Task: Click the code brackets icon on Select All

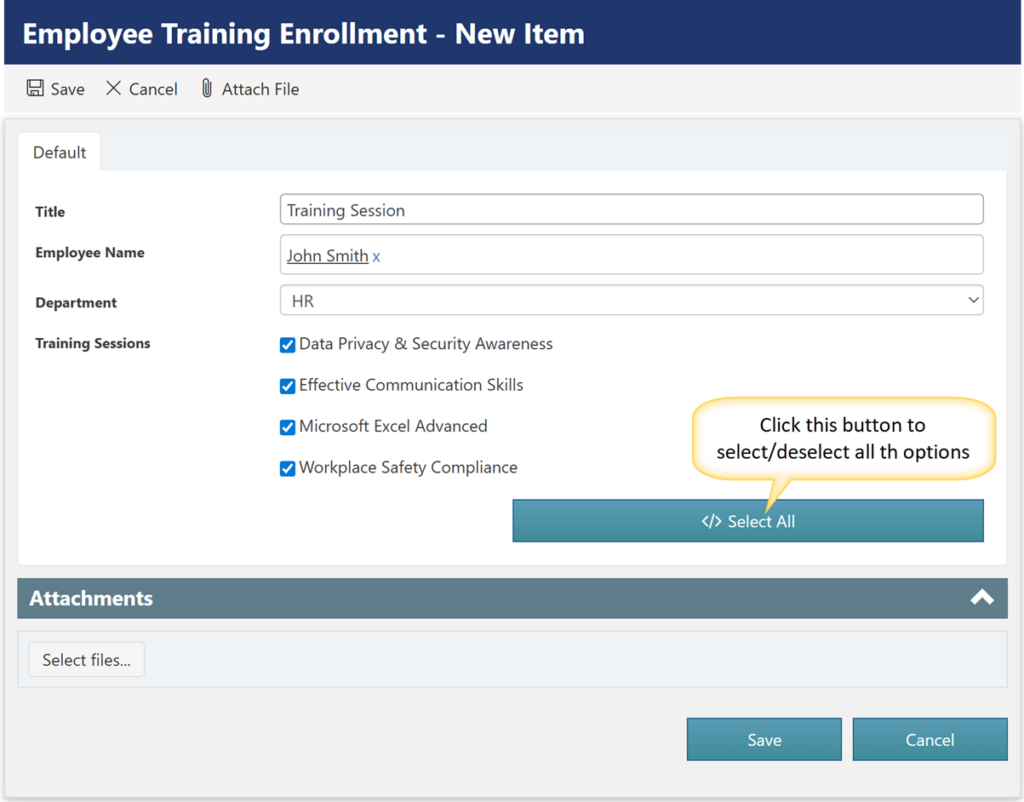Action: click(711, 521)
